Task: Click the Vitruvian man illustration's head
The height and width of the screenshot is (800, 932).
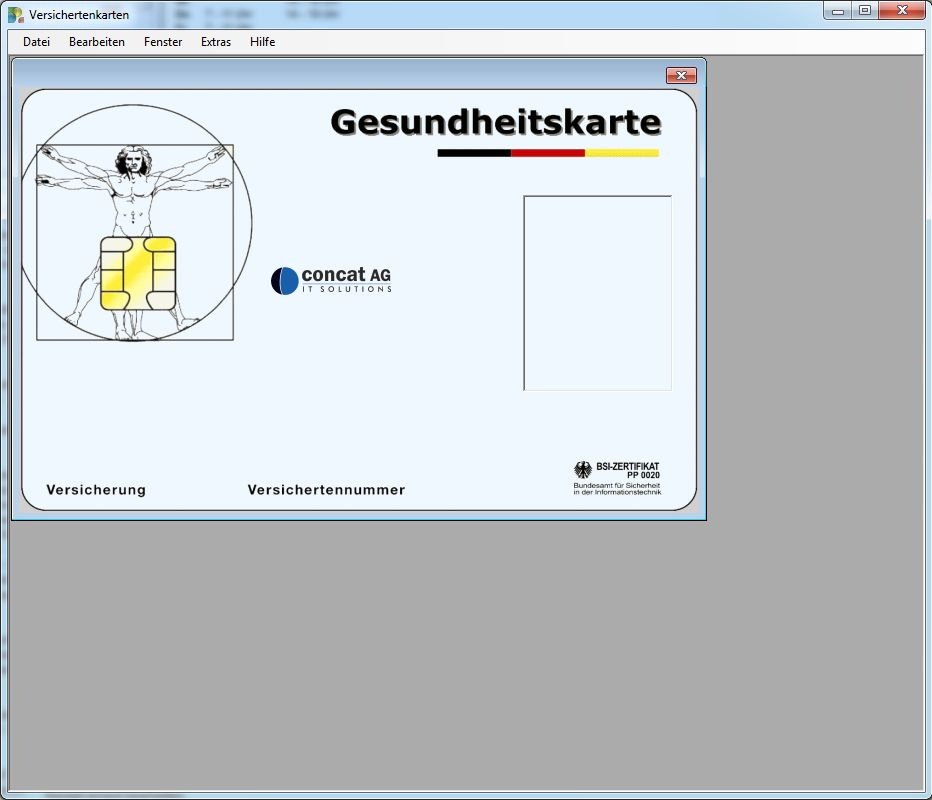Action: click(x=133, y=161)
